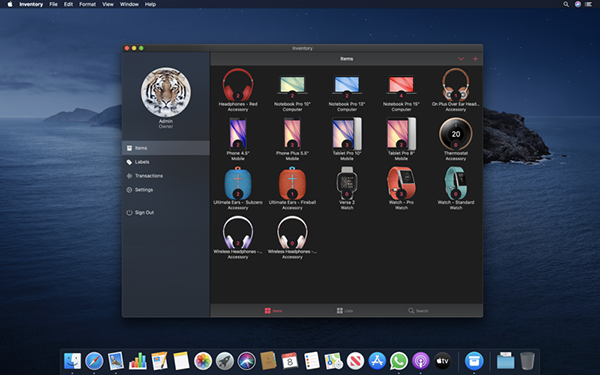This screenshot has width=600, height=375.
Task: Open the Window menu
Action: point(129,4)
